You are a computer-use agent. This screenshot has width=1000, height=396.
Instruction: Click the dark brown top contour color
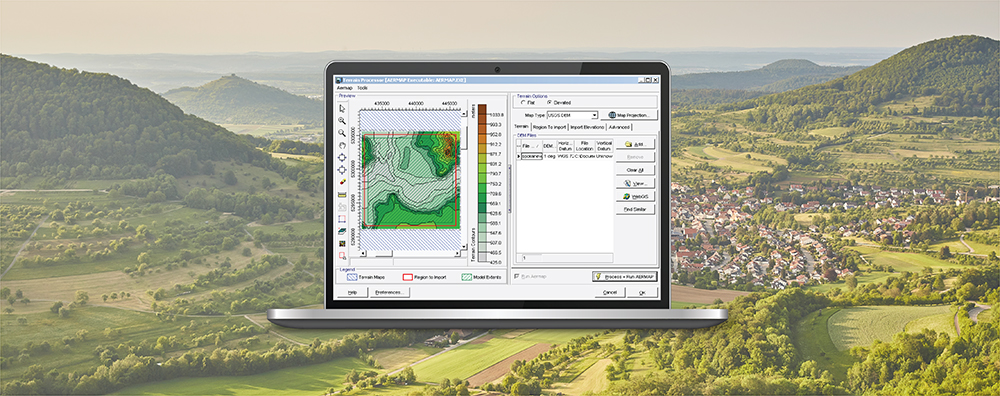click(482, 108)
